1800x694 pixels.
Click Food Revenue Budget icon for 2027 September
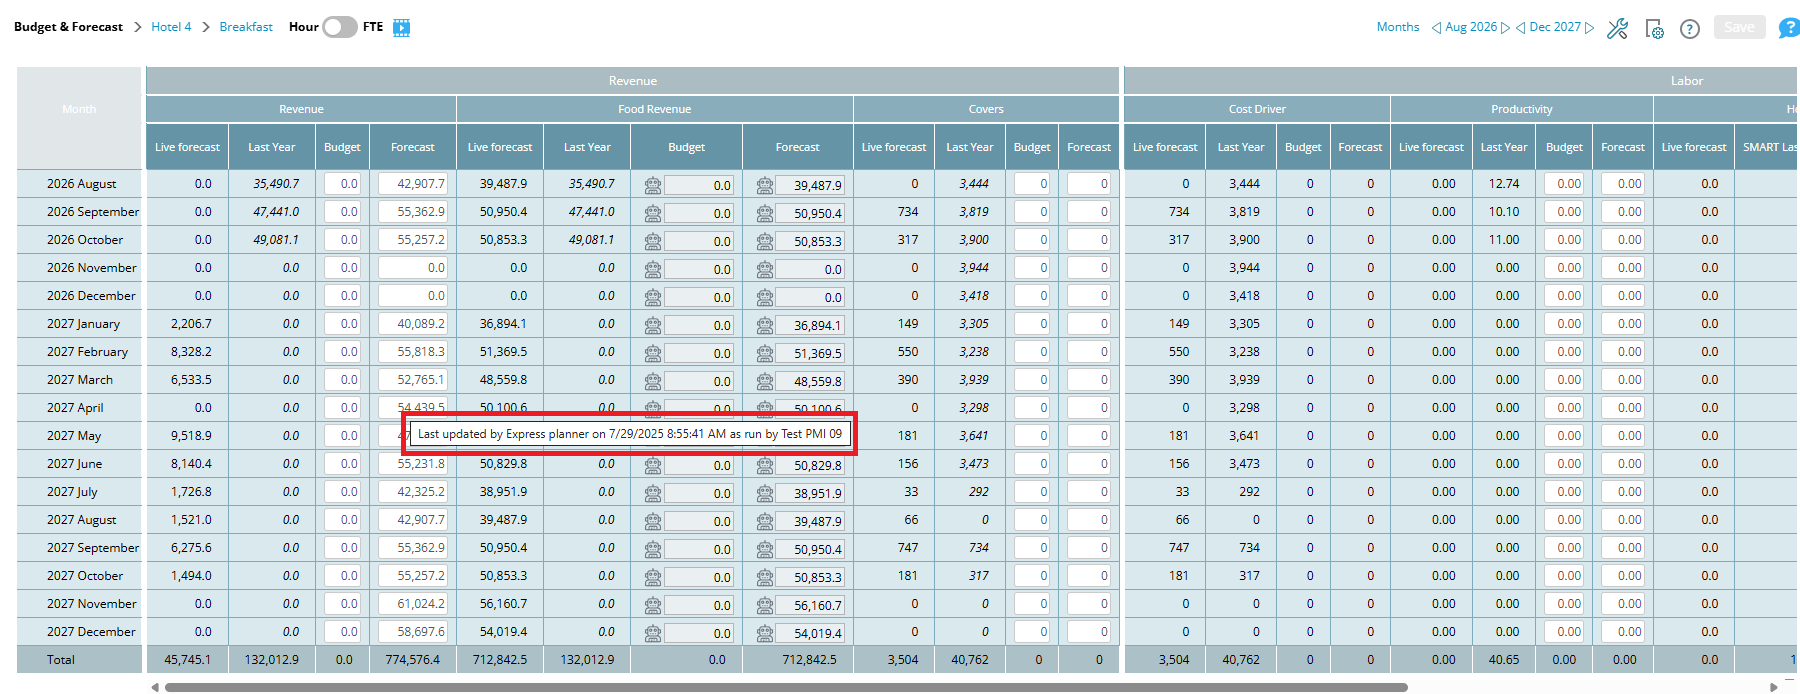(x=653, y=549)
